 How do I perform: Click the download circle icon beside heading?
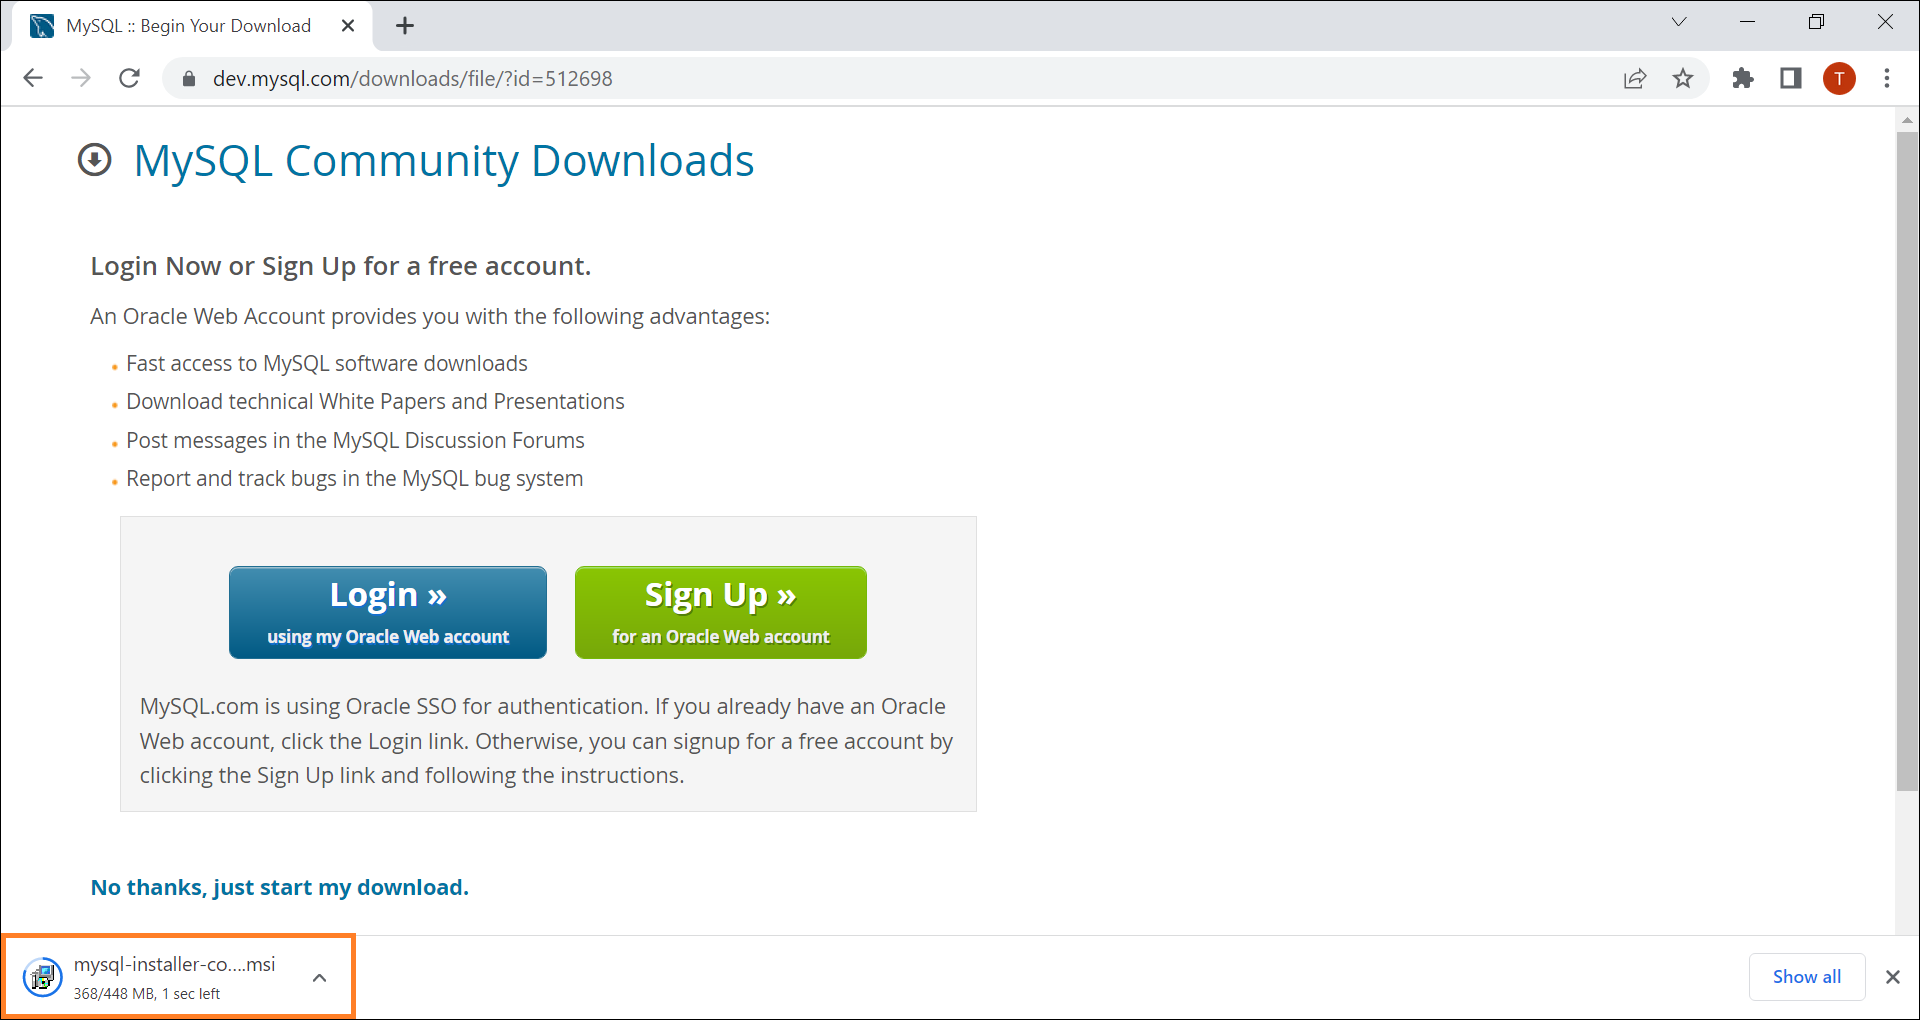[x=95, y=160]
